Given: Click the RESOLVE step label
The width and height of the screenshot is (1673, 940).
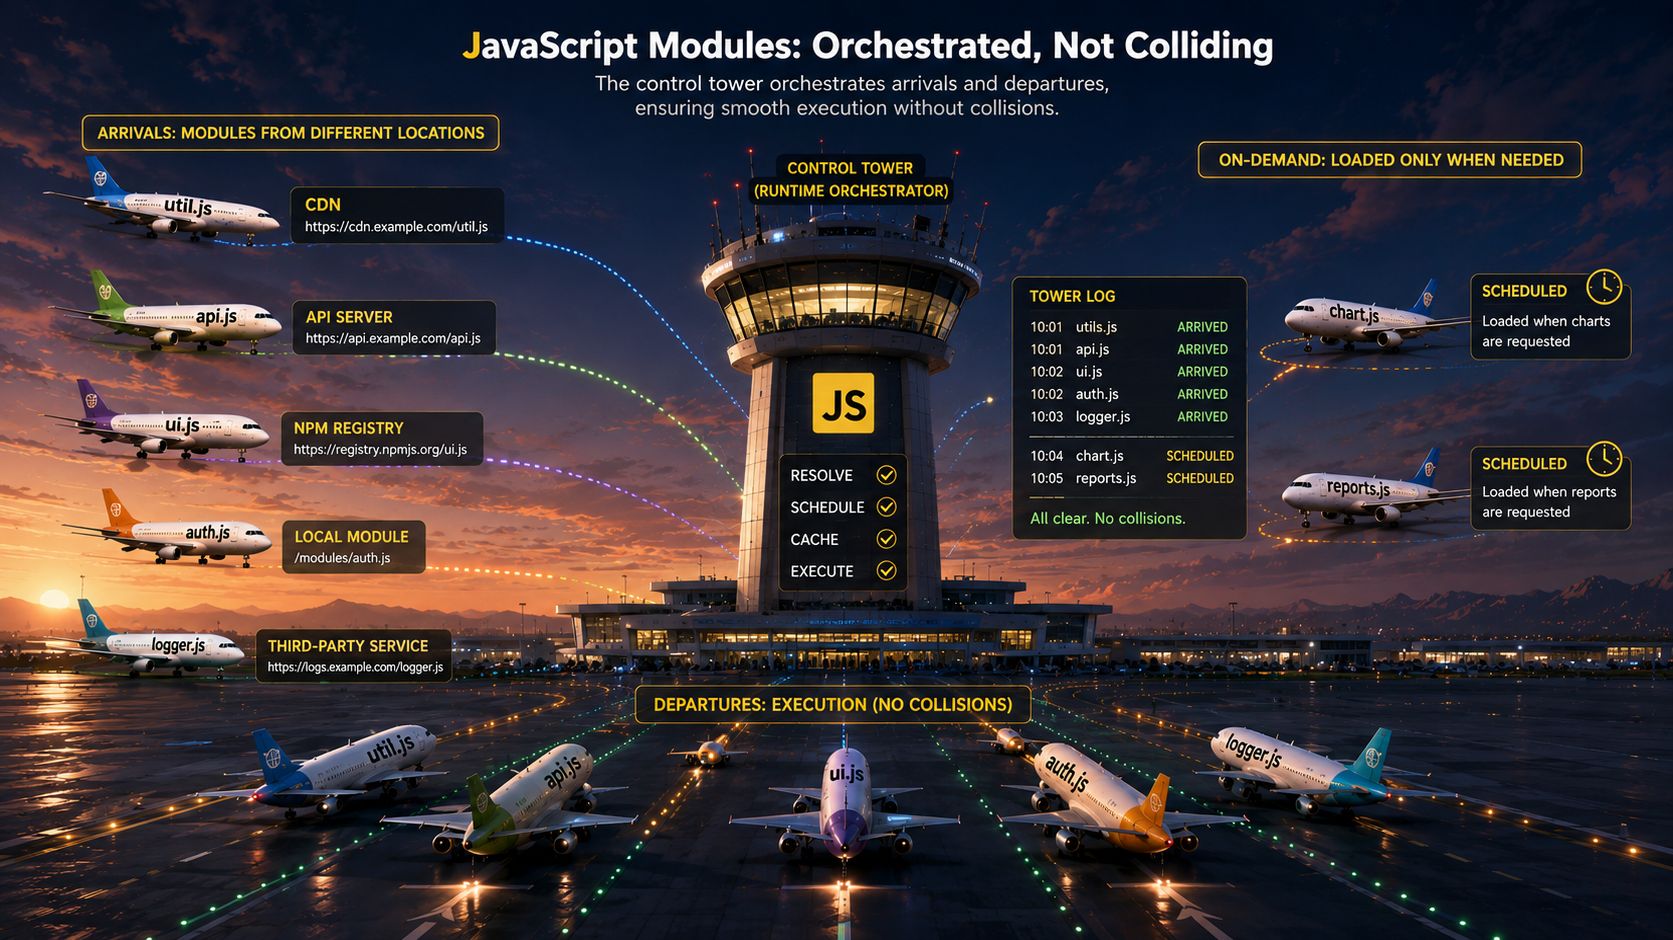Looking at the screenshot, I should tap(821, 476).
